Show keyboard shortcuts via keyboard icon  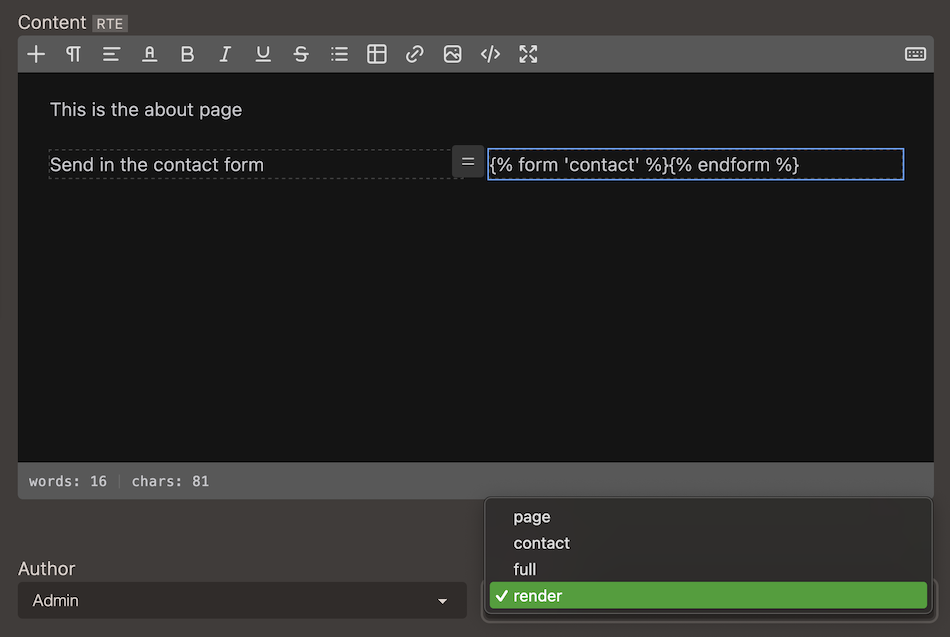915,54
